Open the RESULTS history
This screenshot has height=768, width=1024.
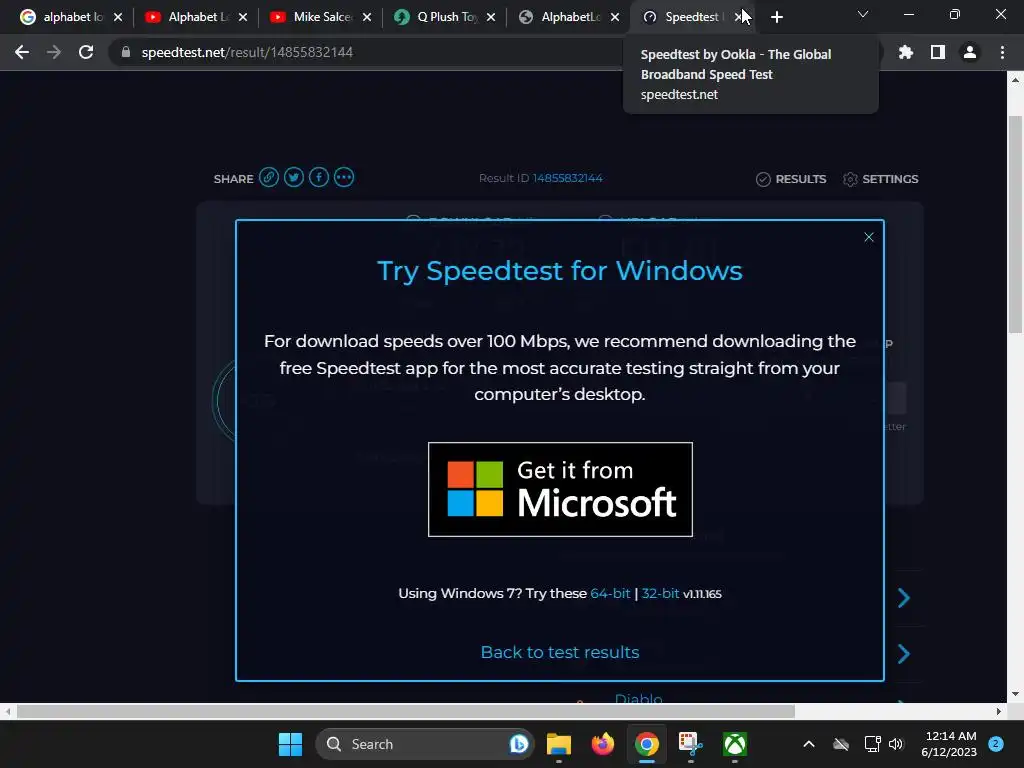tap(791, 179)
